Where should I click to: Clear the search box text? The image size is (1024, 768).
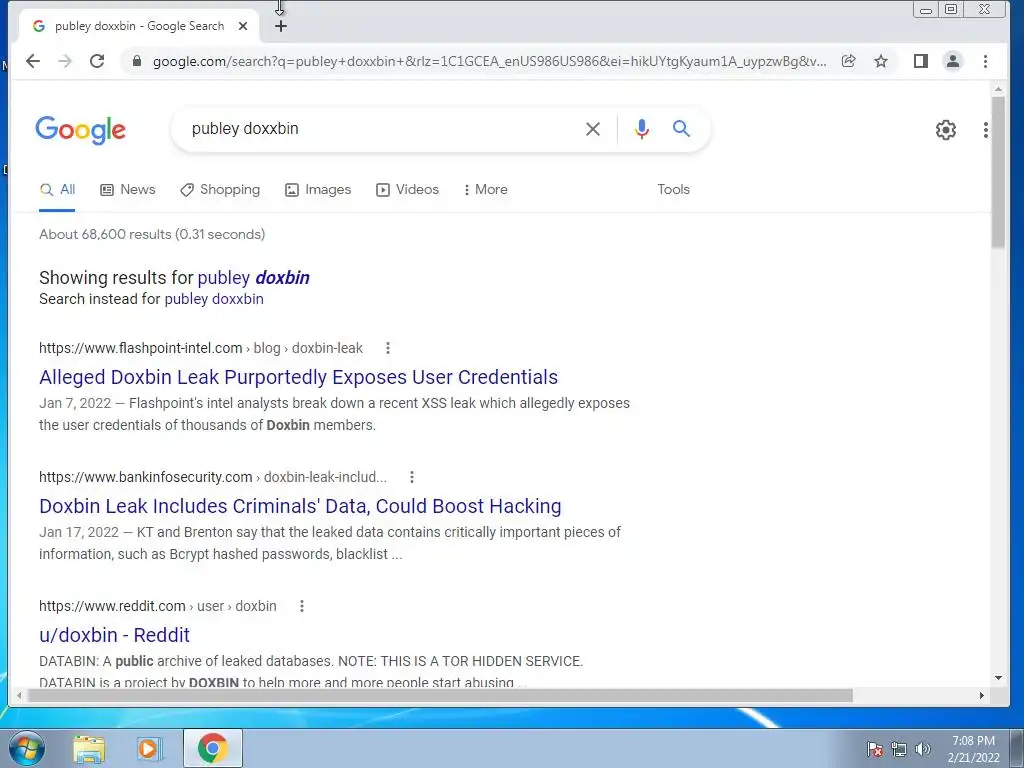(x=593, y=129)
